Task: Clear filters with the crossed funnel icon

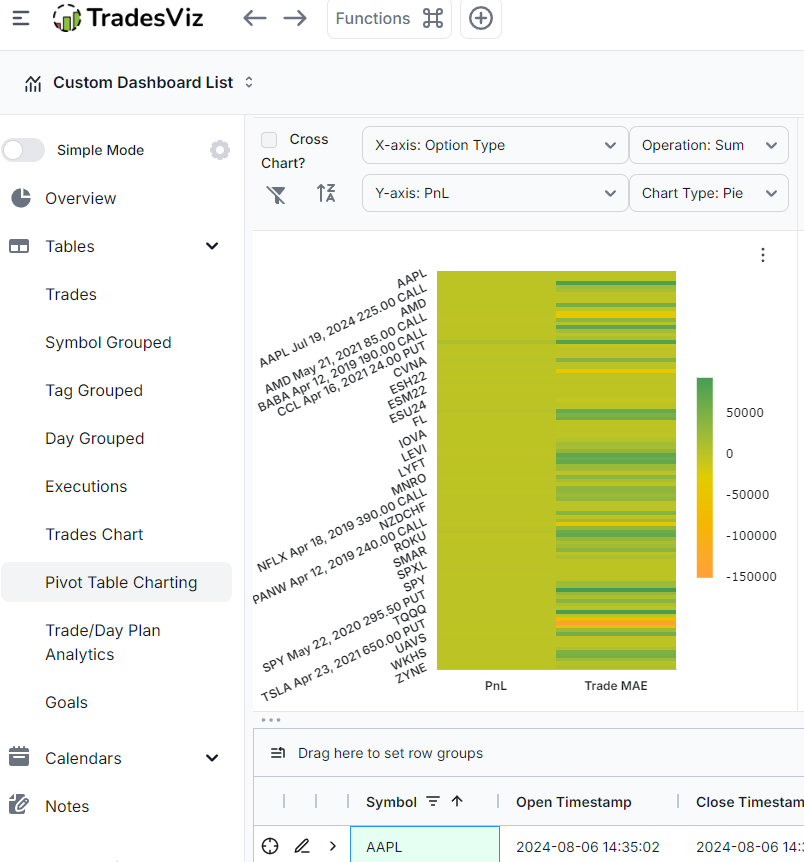Action: pos(276,194)
